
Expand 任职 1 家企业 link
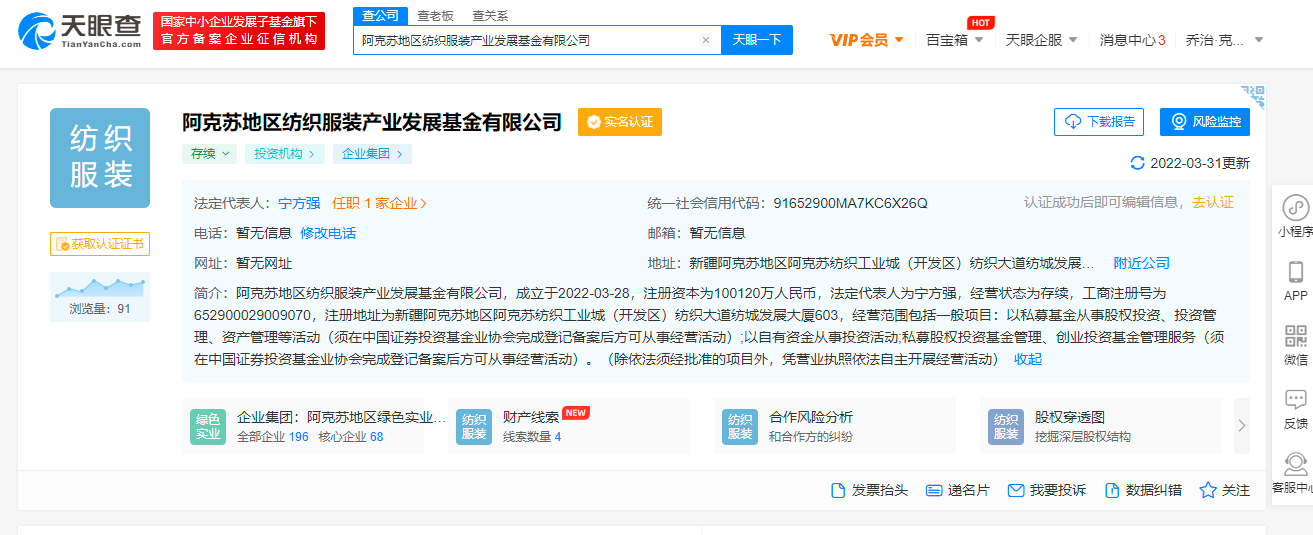point(380,203)
